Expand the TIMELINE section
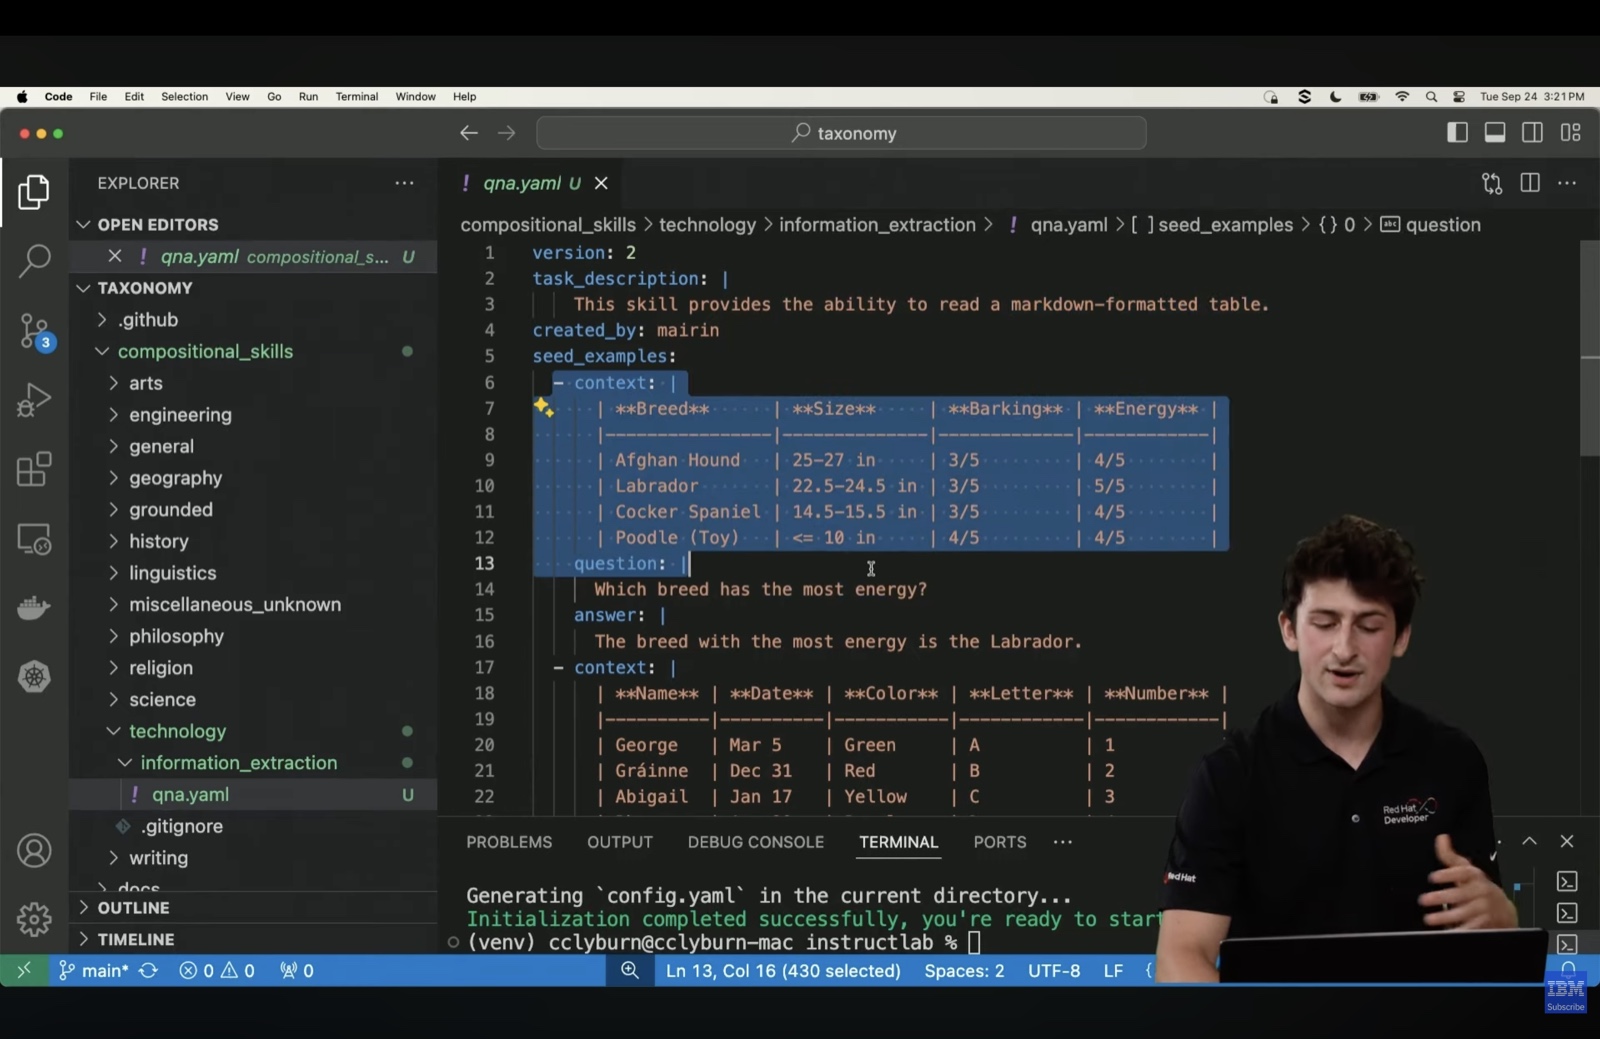The height and width of the screenshot is (1039, 1600). [x=137, y=939]
